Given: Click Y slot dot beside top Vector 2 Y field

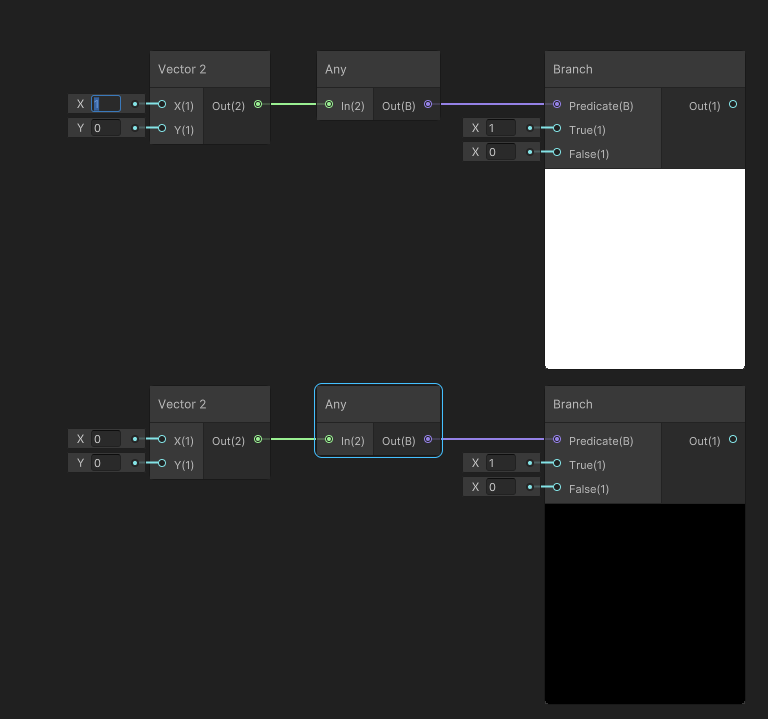Looking at the screenshot, I should (135, 128).
